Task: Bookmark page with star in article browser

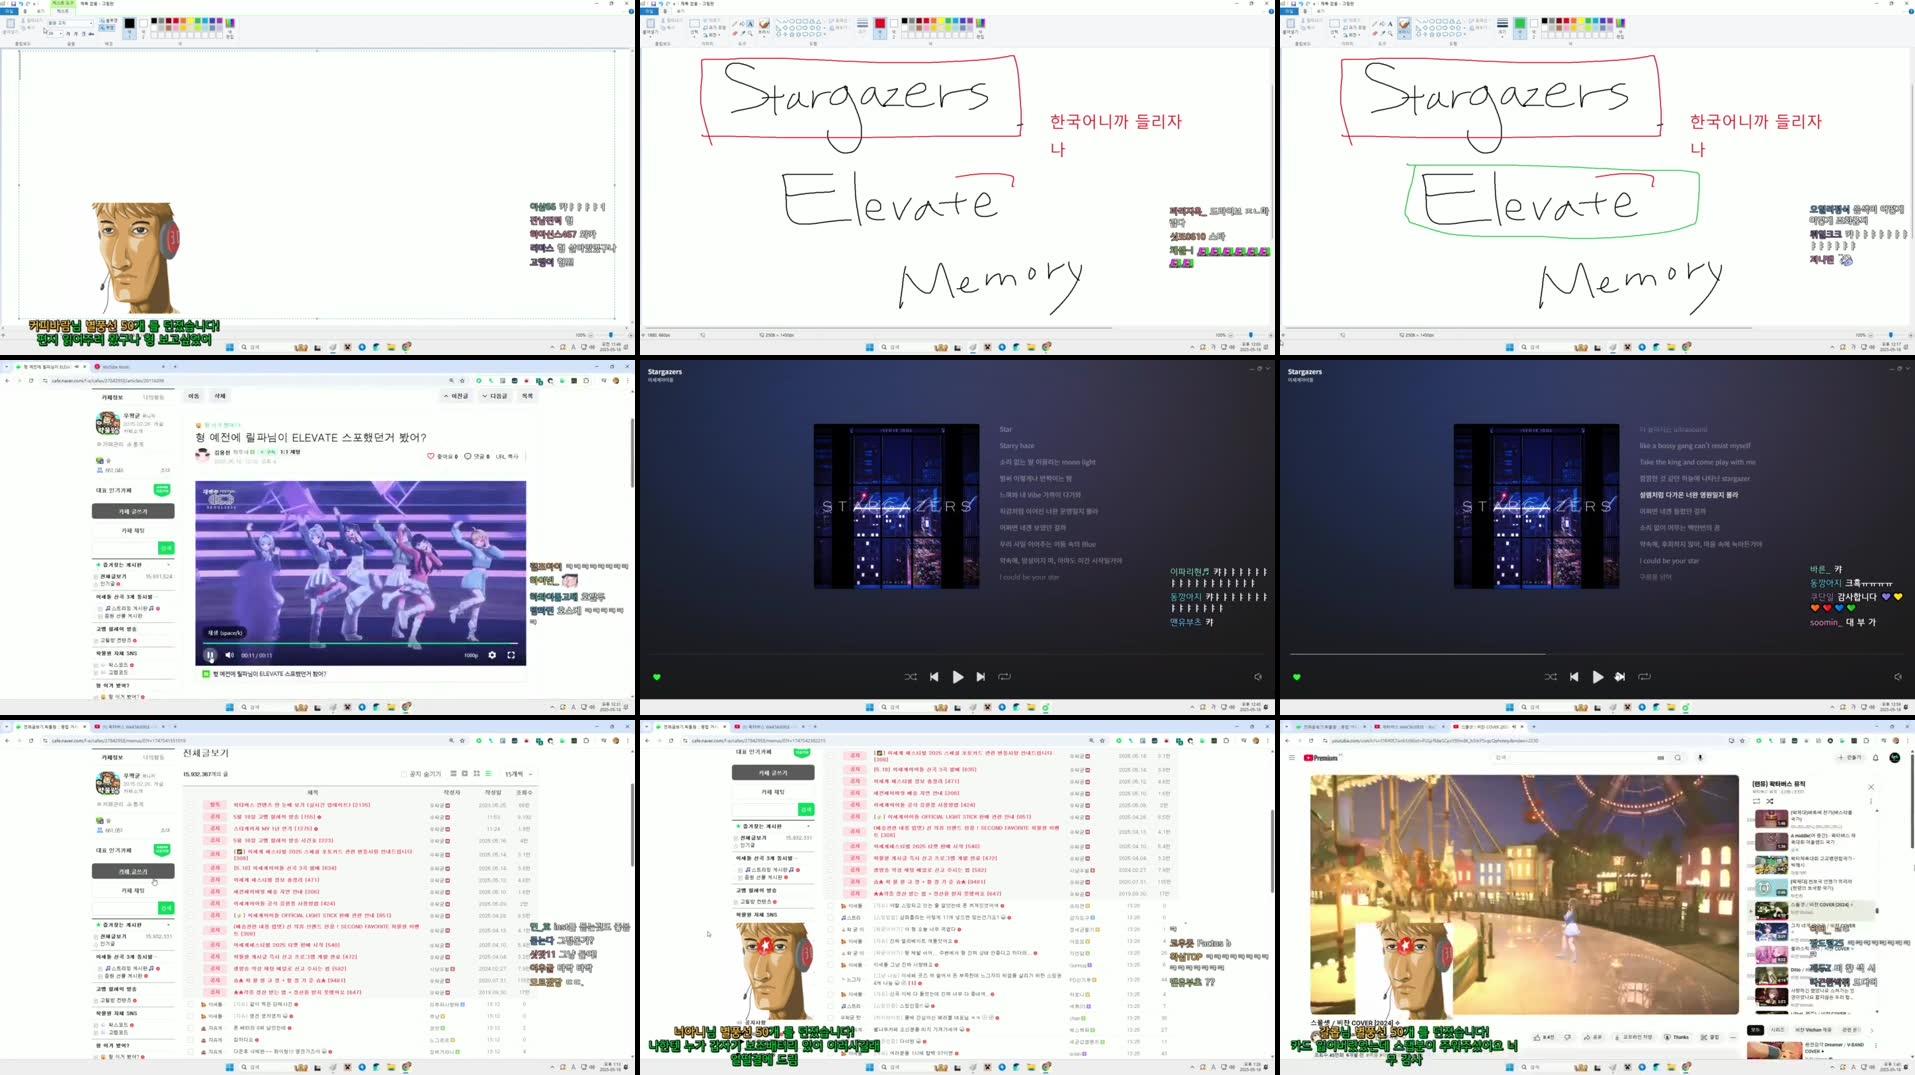Action: tap(462, 380)
